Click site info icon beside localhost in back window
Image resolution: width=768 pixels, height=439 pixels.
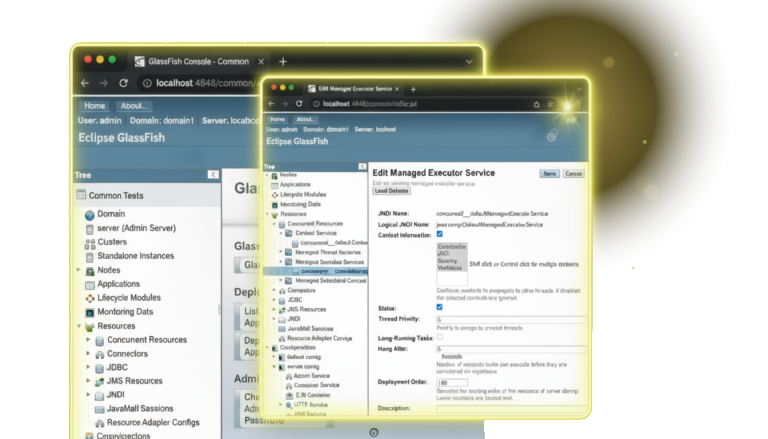point(147,83)
